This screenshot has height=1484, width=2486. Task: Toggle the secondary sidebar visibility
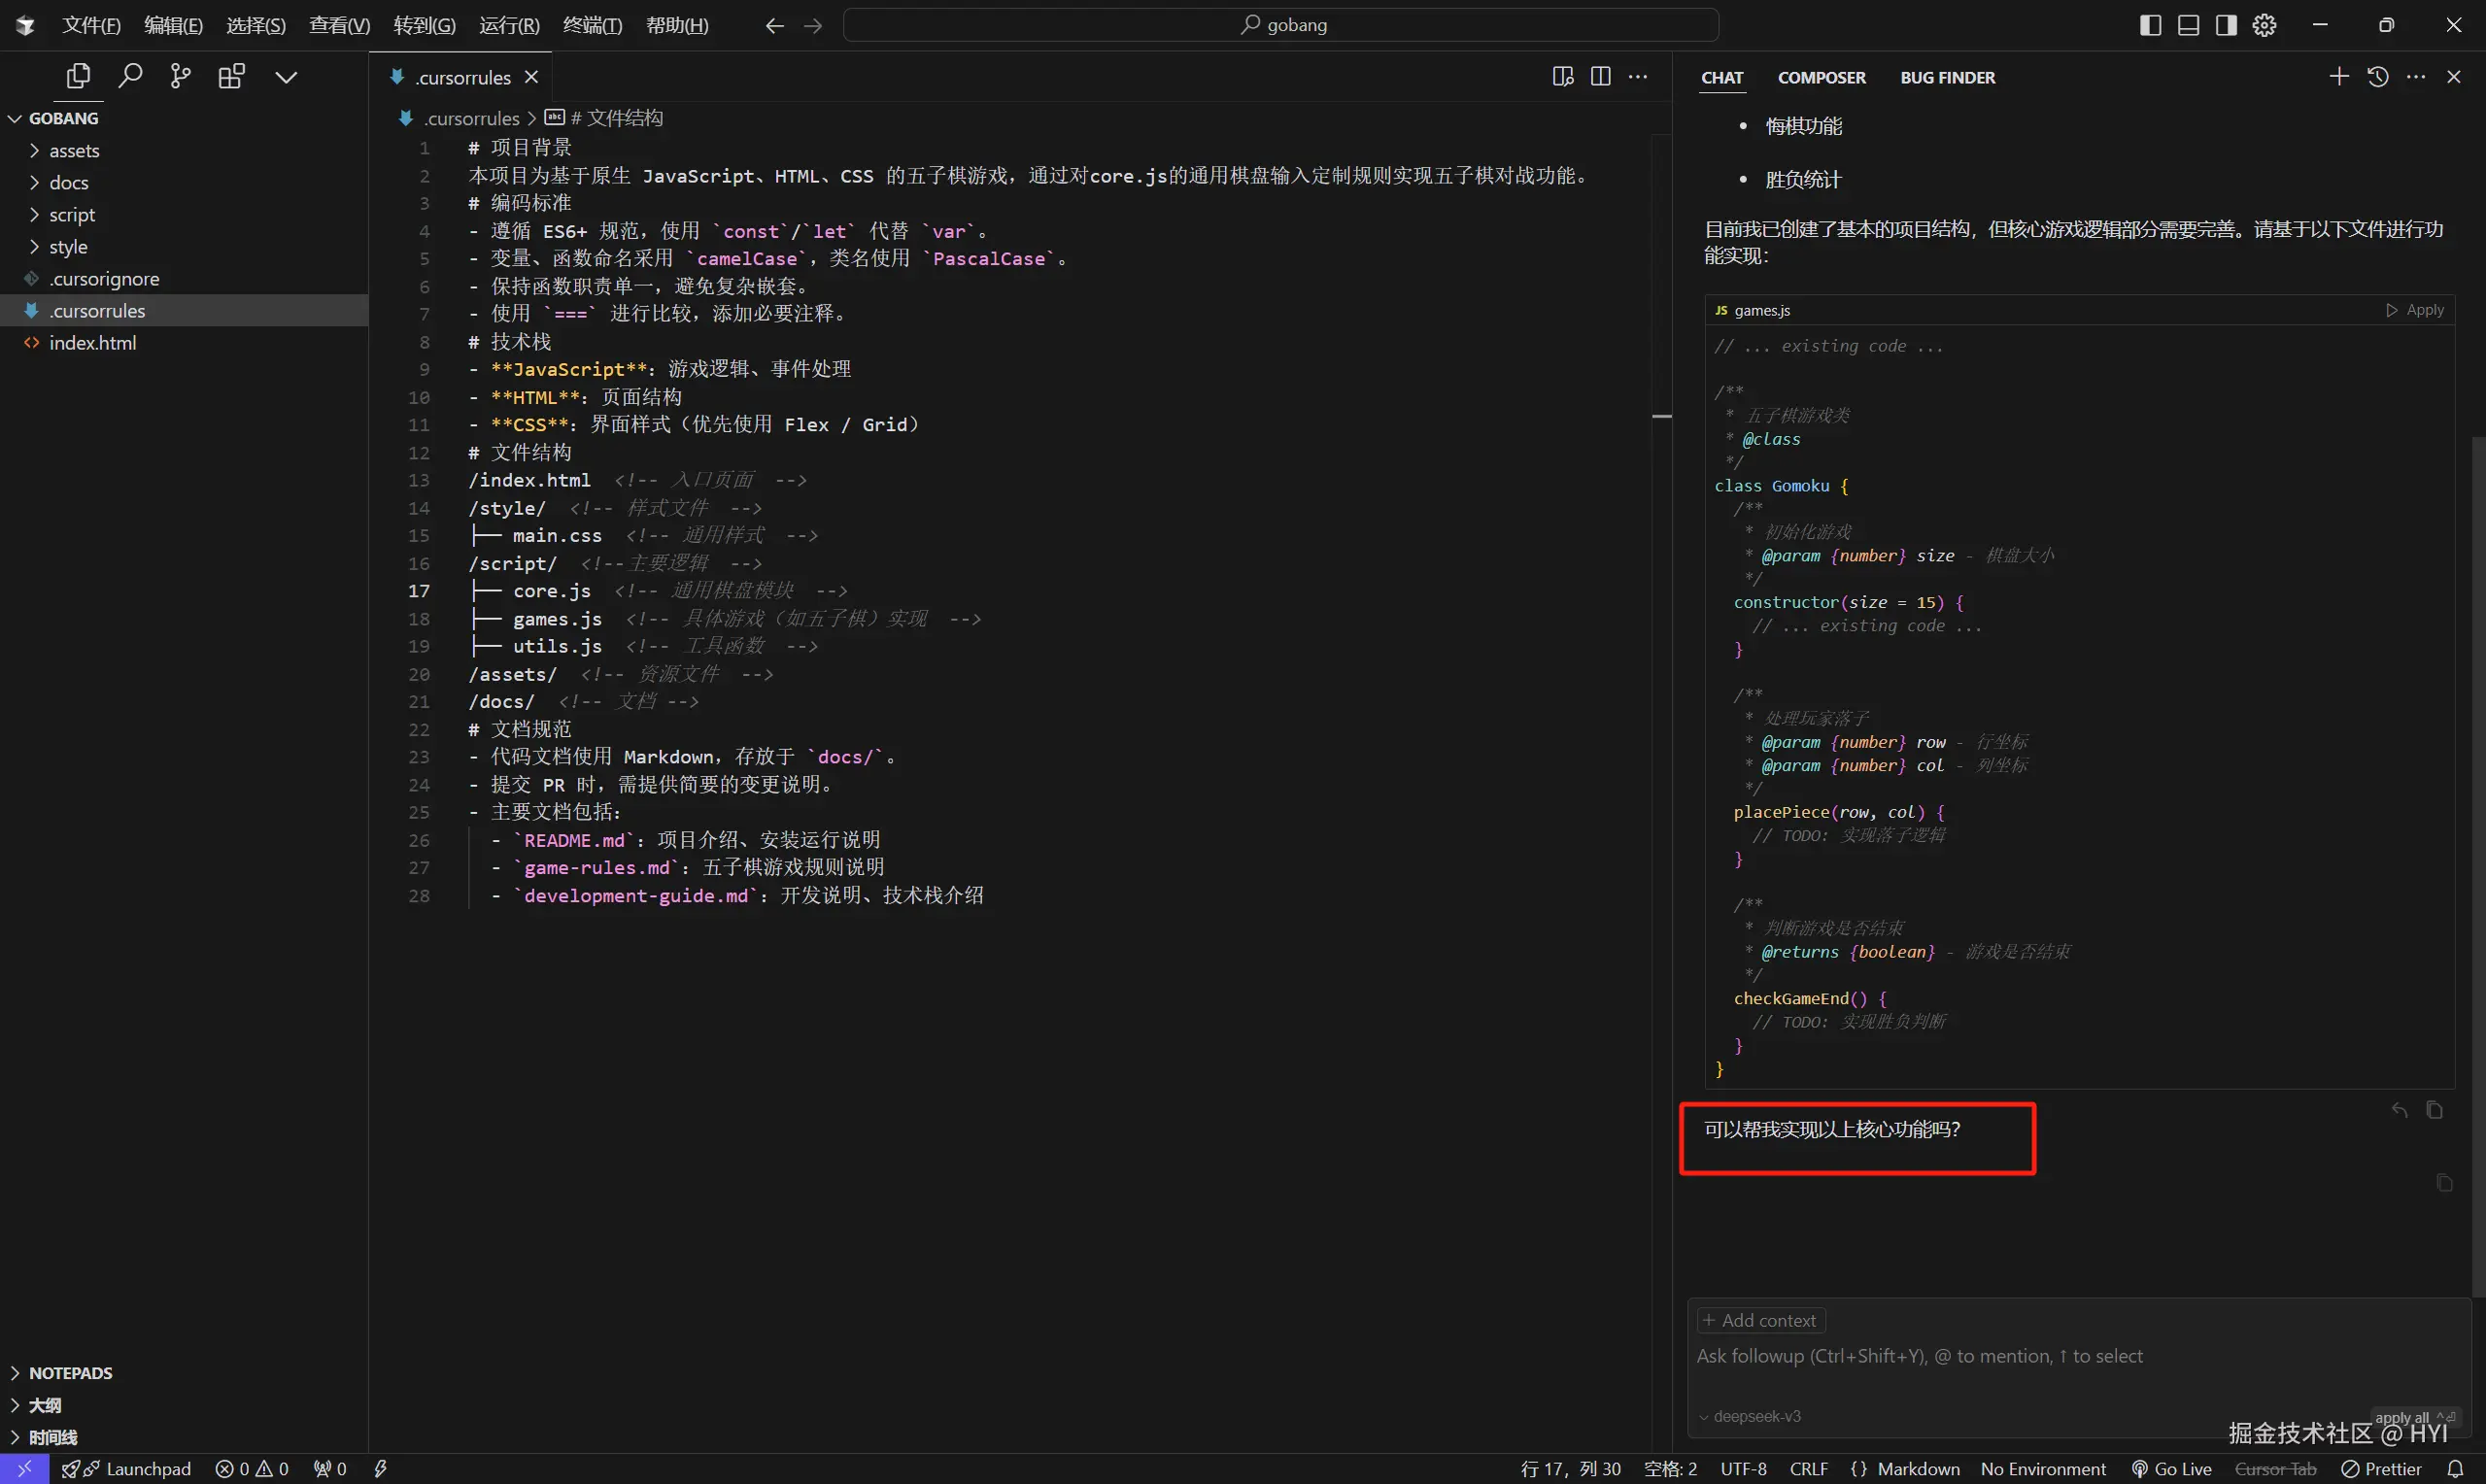(2225, 24)
